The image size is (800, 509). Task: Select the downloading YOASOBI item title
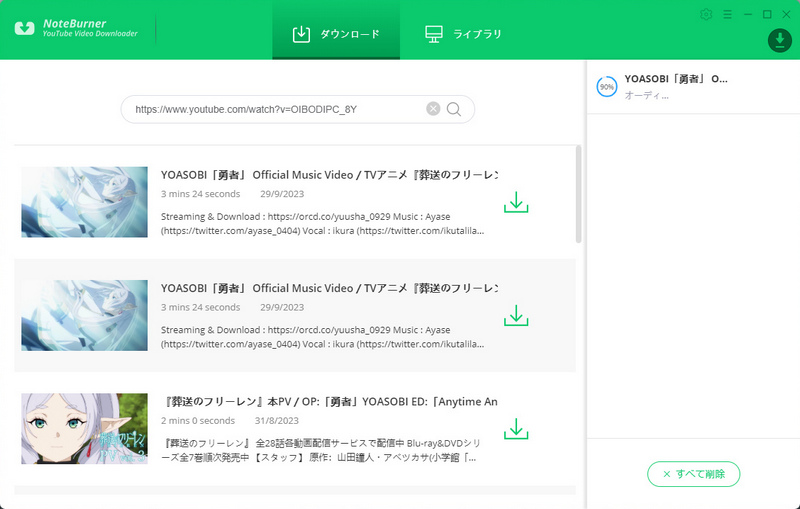coord(676,79)
